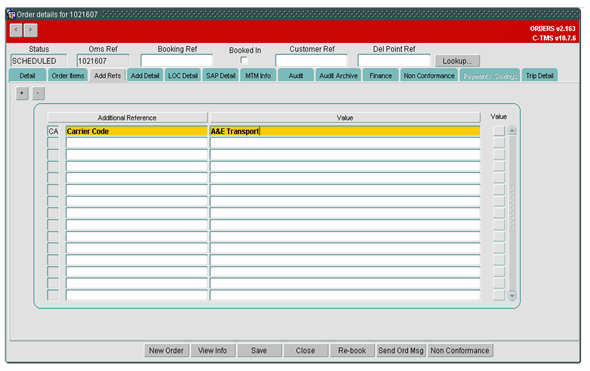Click the Booking Ref input field

[176, 61]
